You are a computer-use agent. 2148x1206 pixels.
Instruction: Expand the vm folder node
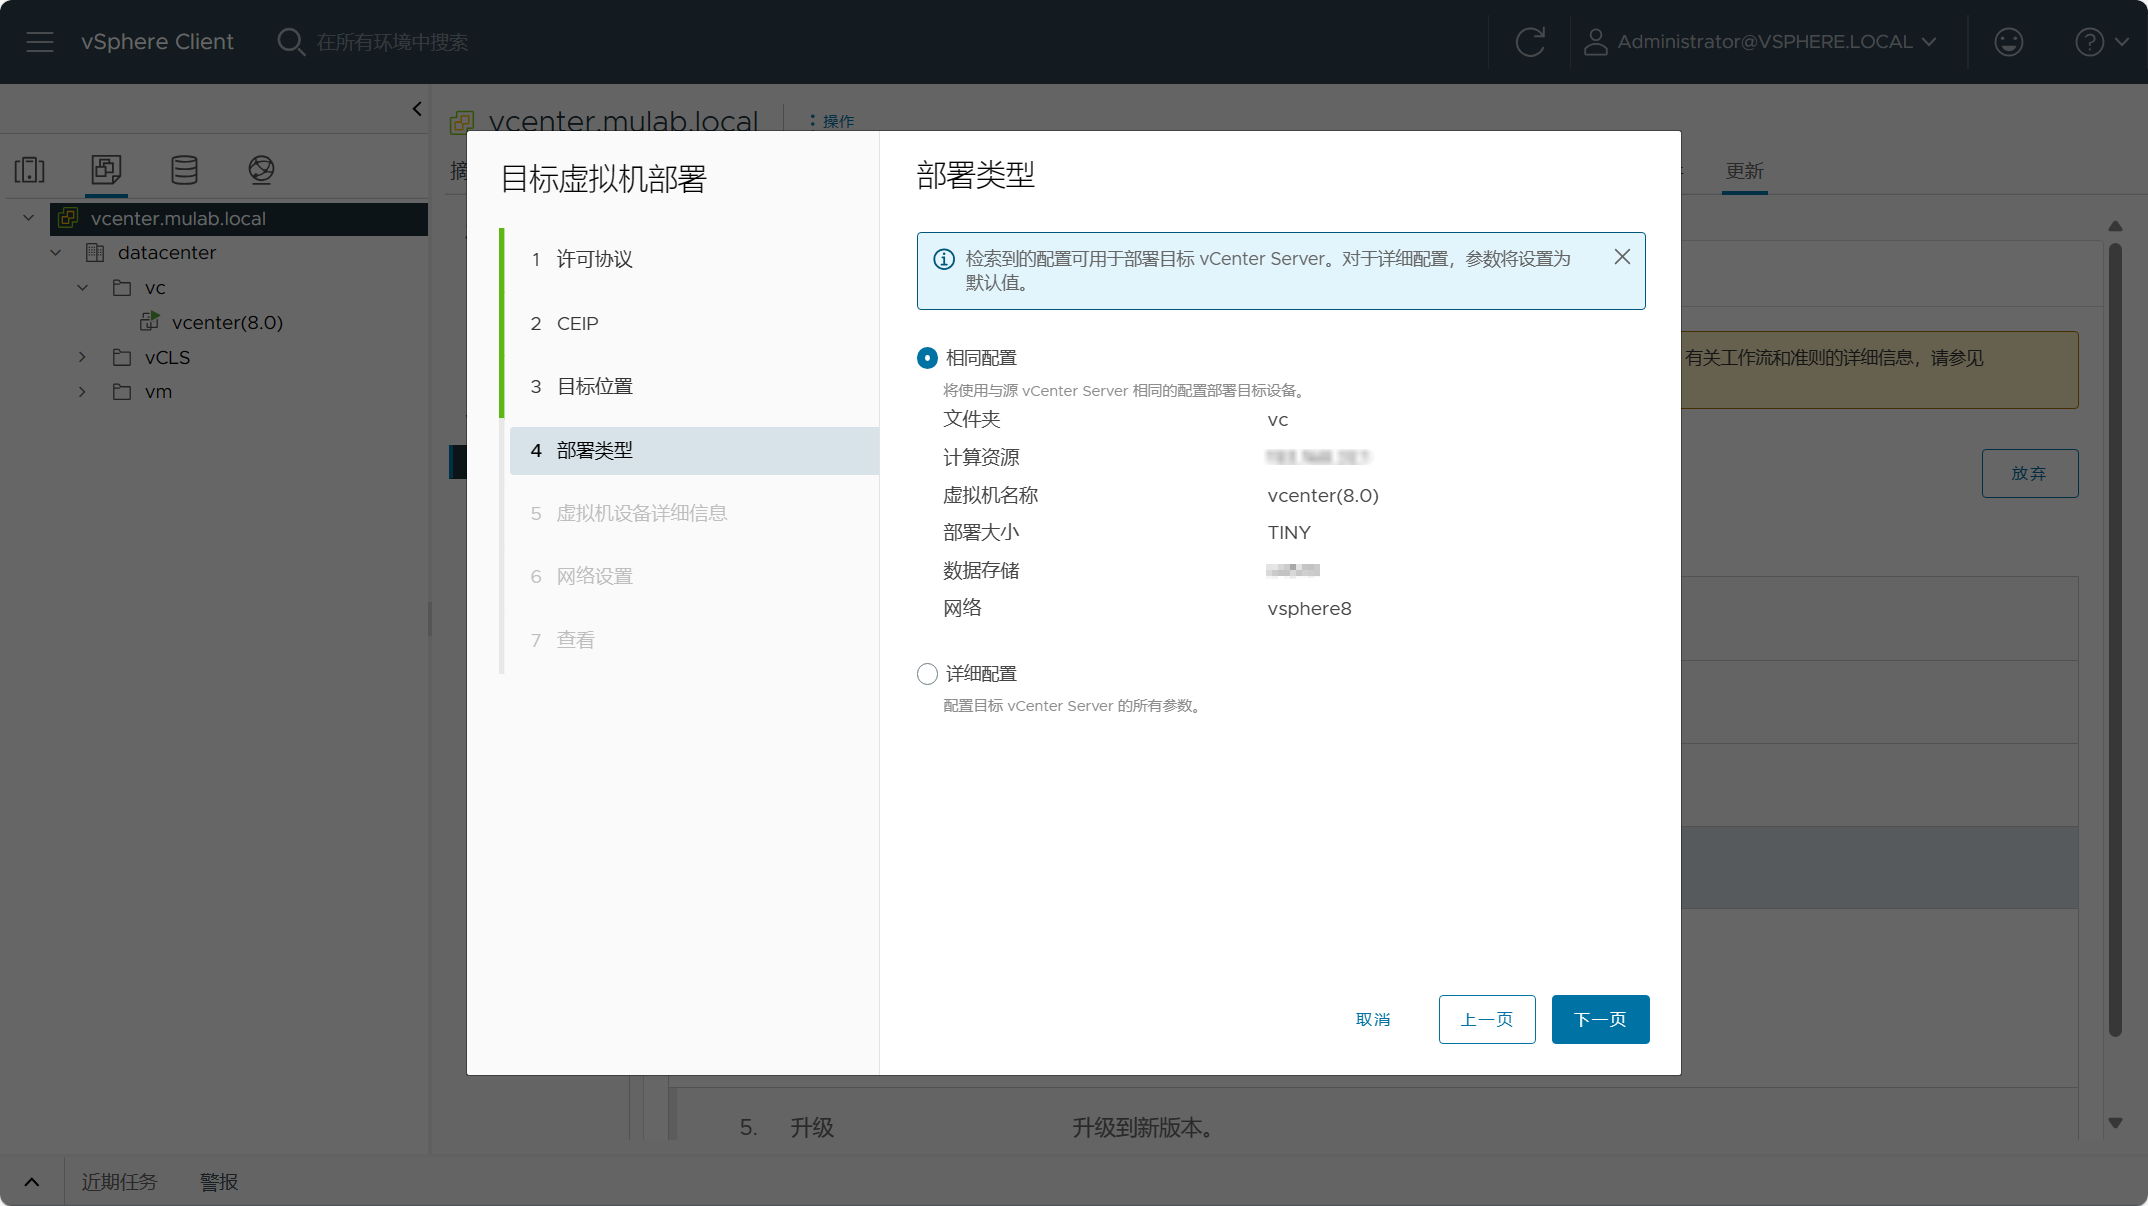tap(83, 391)
